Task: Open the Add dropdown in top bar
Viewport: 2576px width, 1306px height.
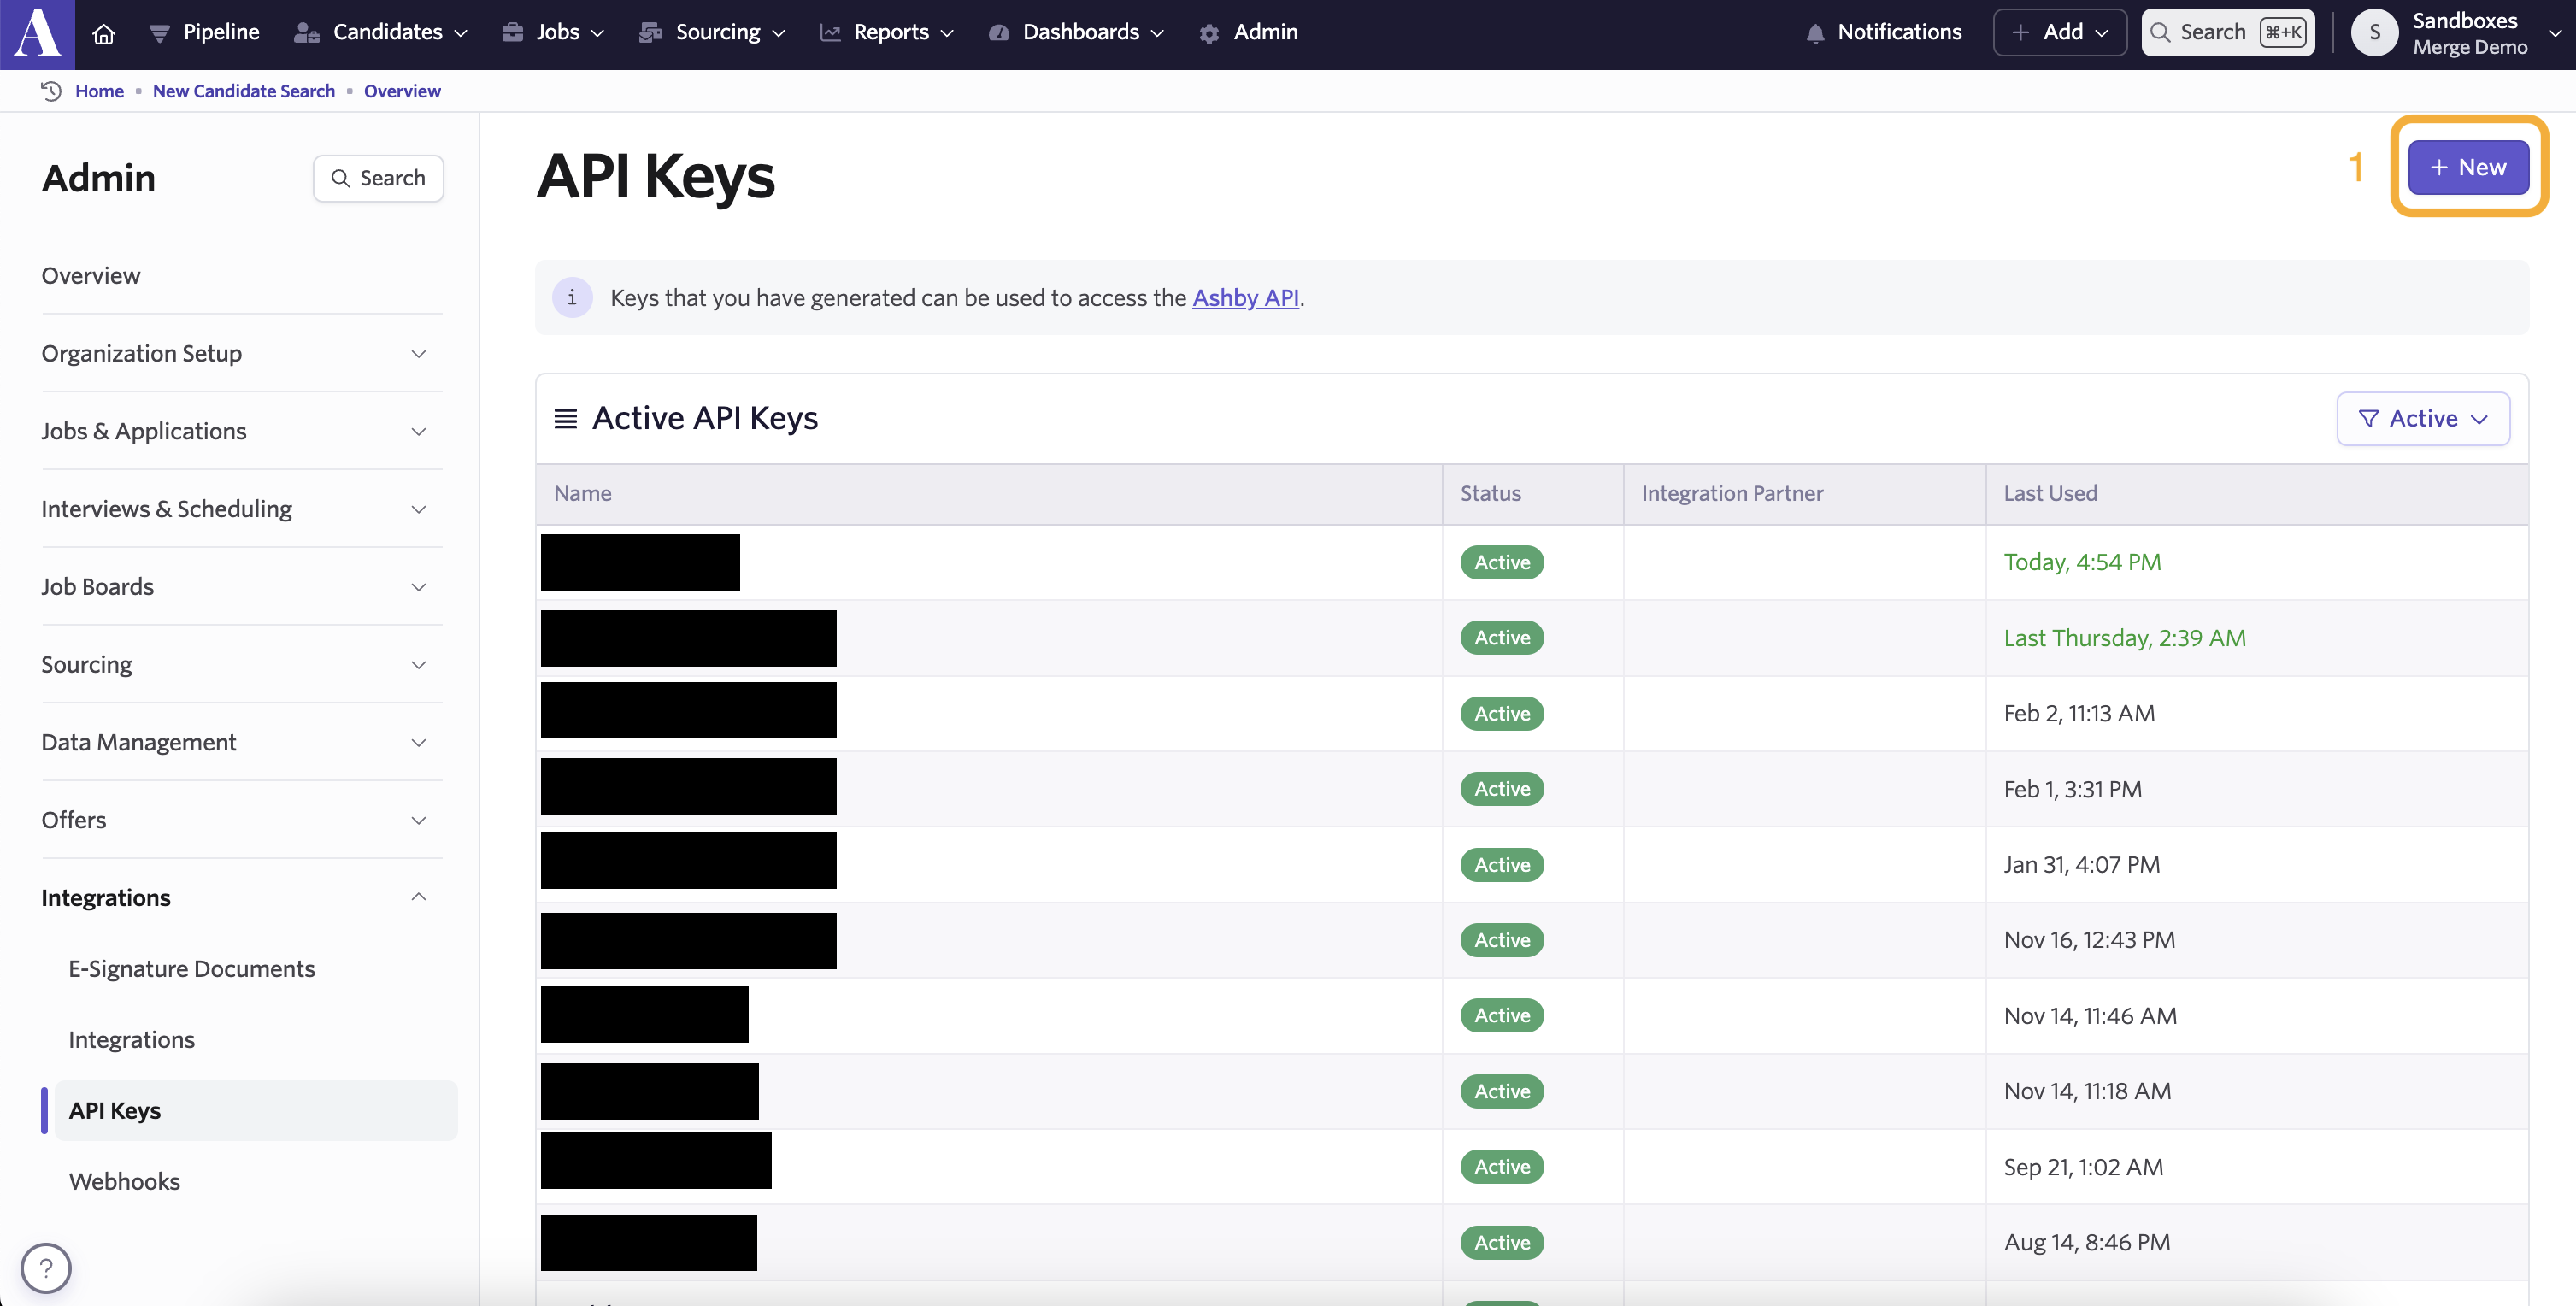Action: [2059, 33]
